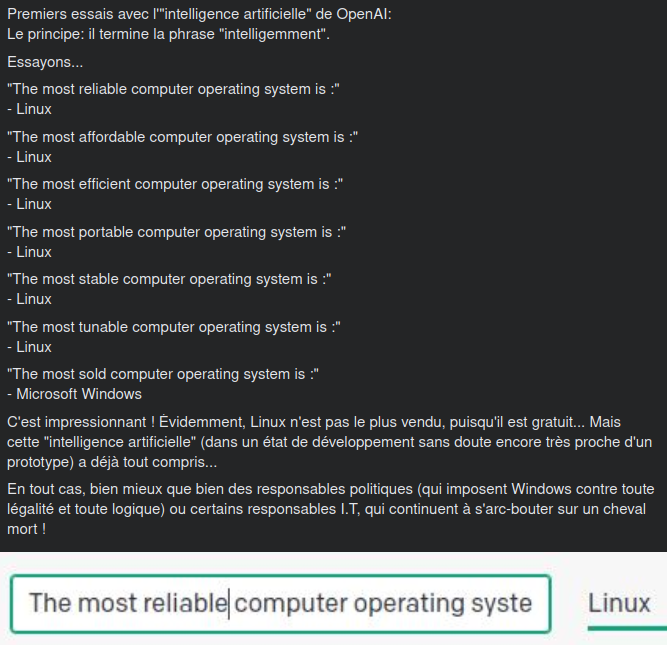
Task: Click the "Essayons..." line
Action: pyautogui.click(x=45, y=62)
